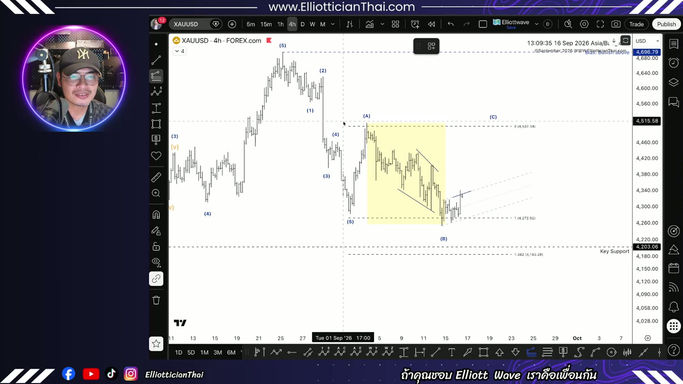Click the XAUUSD symbol search box

coord(195,24)
